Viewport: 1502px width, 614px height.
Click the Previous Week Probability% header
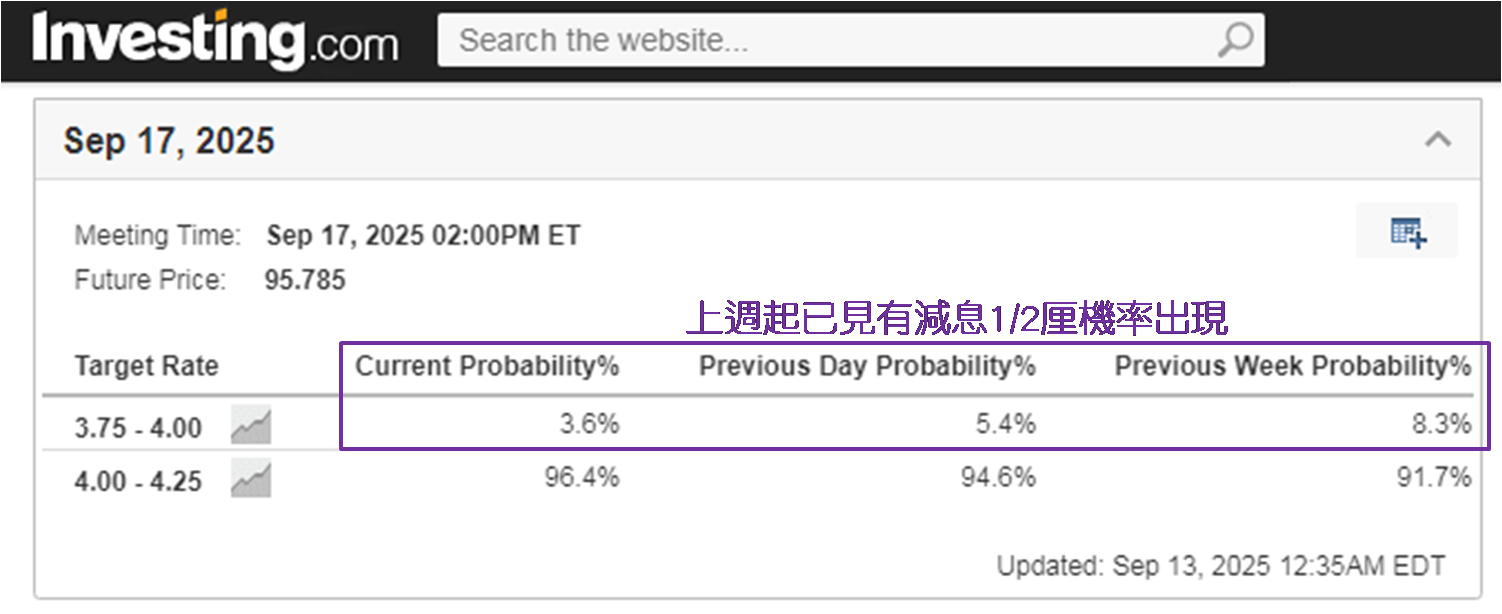[1292, 366]
